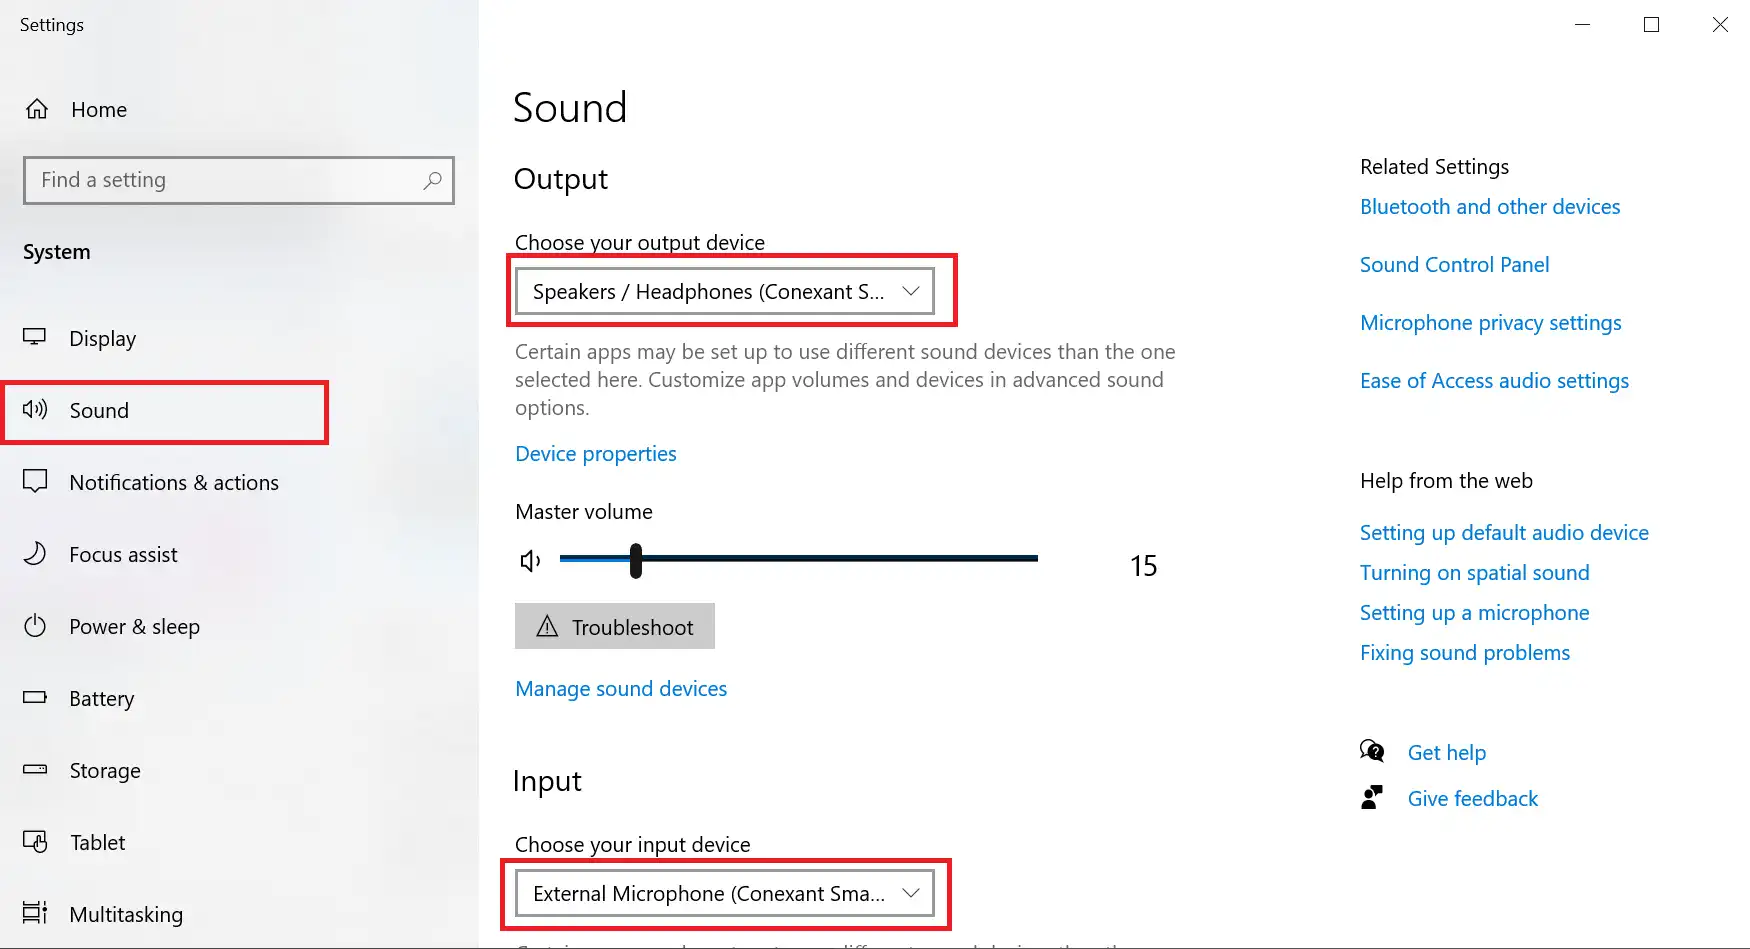1750x949 pixels.
Task: Go to the Tablet settings section
Action: click(98, 842)
